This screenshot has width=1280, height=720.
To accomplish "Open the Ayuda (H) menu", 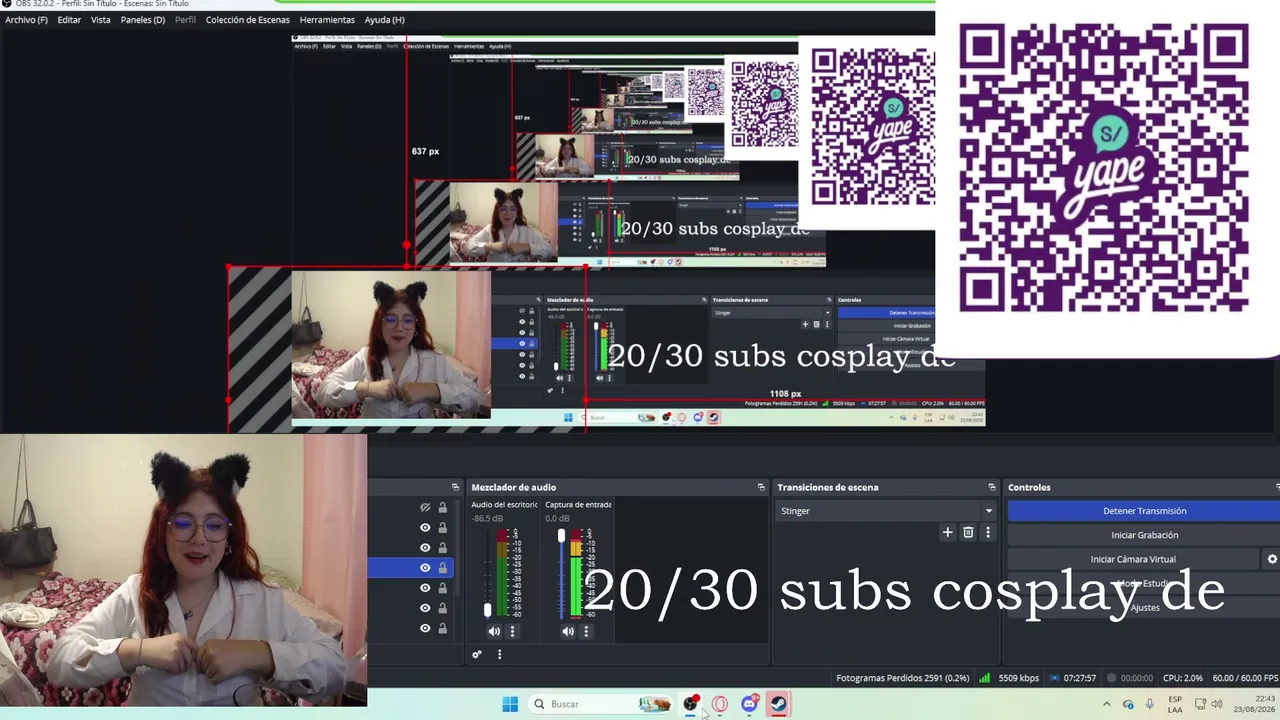I will (x=385, y=20).
